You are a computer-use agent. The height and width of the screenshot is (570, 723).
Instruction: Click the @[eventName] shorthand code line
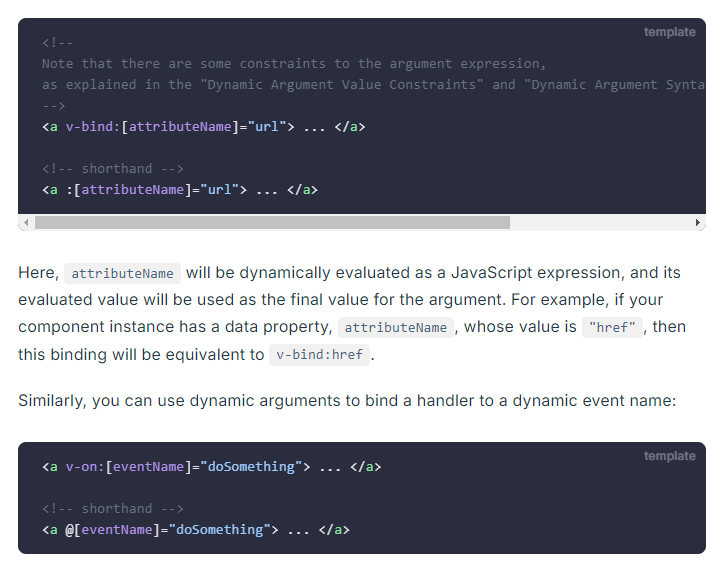[x=196, y=529]
